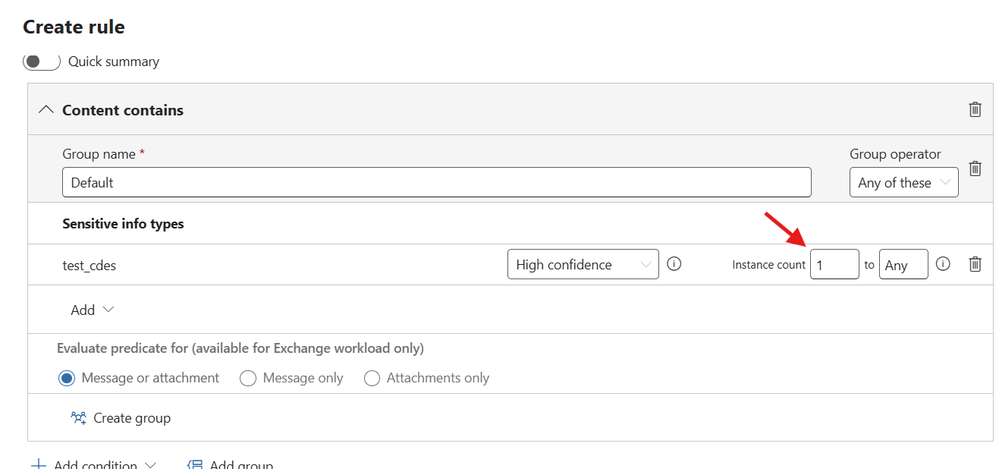This screenshot has width=999, height=469.
Task: Click the instance count minimum field
Action: click(x=835, y=264)
